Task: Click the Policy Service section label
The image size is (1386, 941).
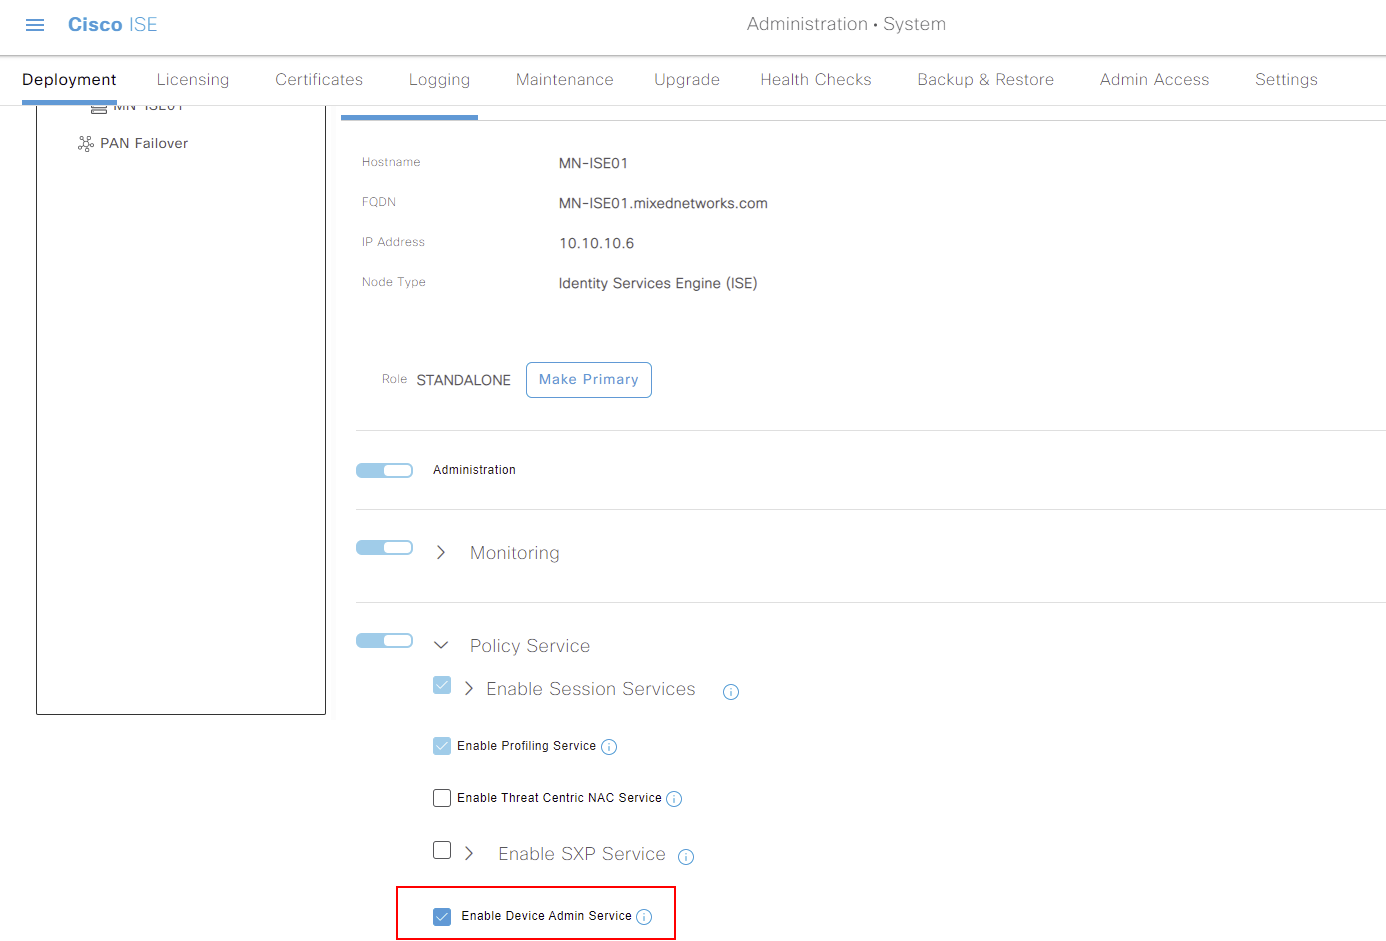Action: tap(530, 646)
